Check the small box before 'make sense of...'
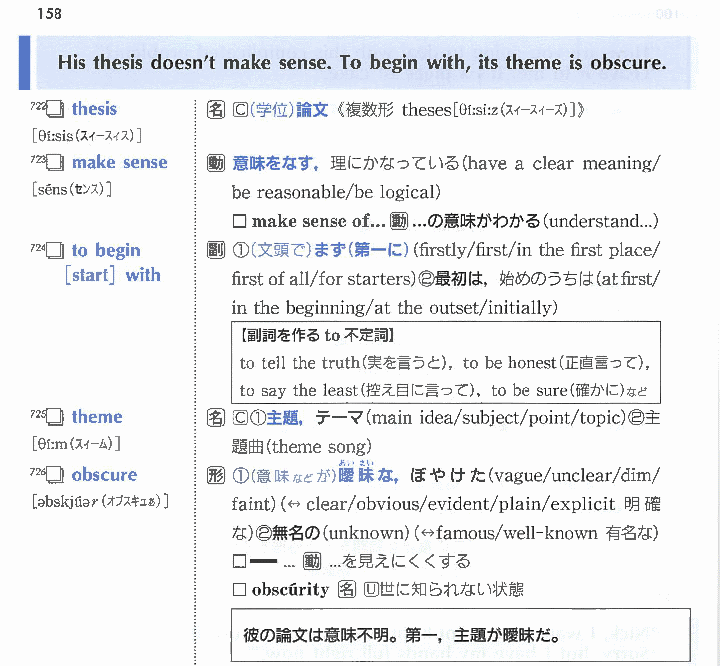Image resolution: width=720 pixels, height=666 pixels. [239, 221]
